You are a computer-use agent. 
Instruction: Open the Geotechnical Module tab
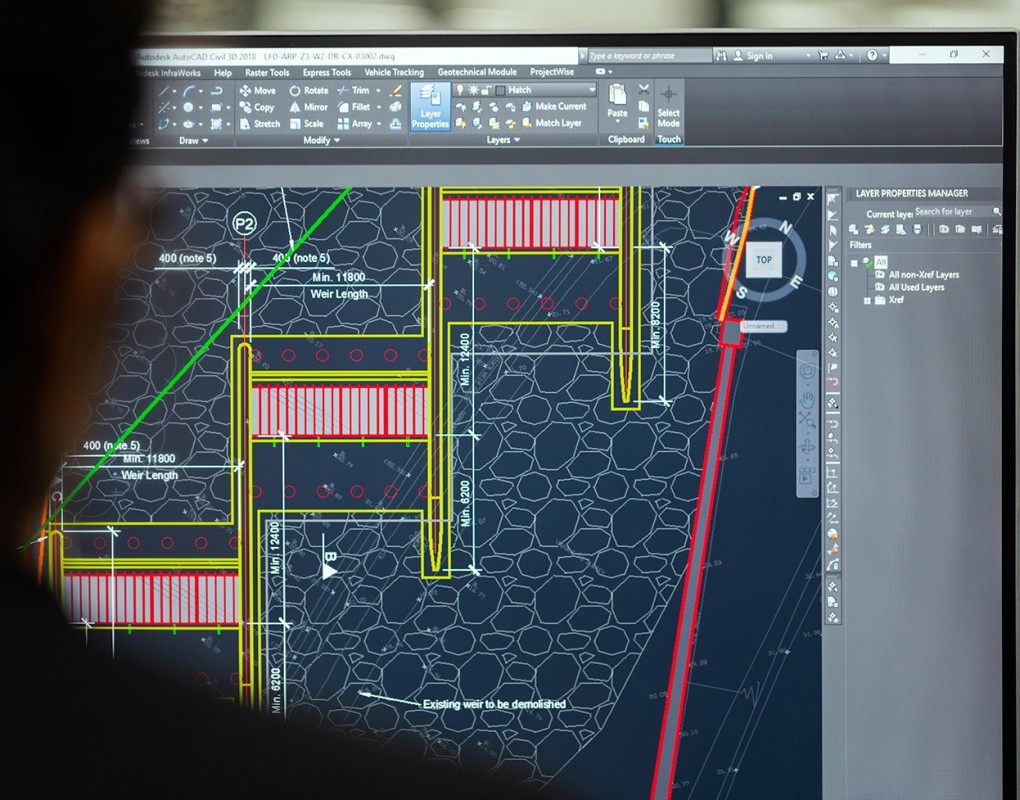[x=477, y=72]
